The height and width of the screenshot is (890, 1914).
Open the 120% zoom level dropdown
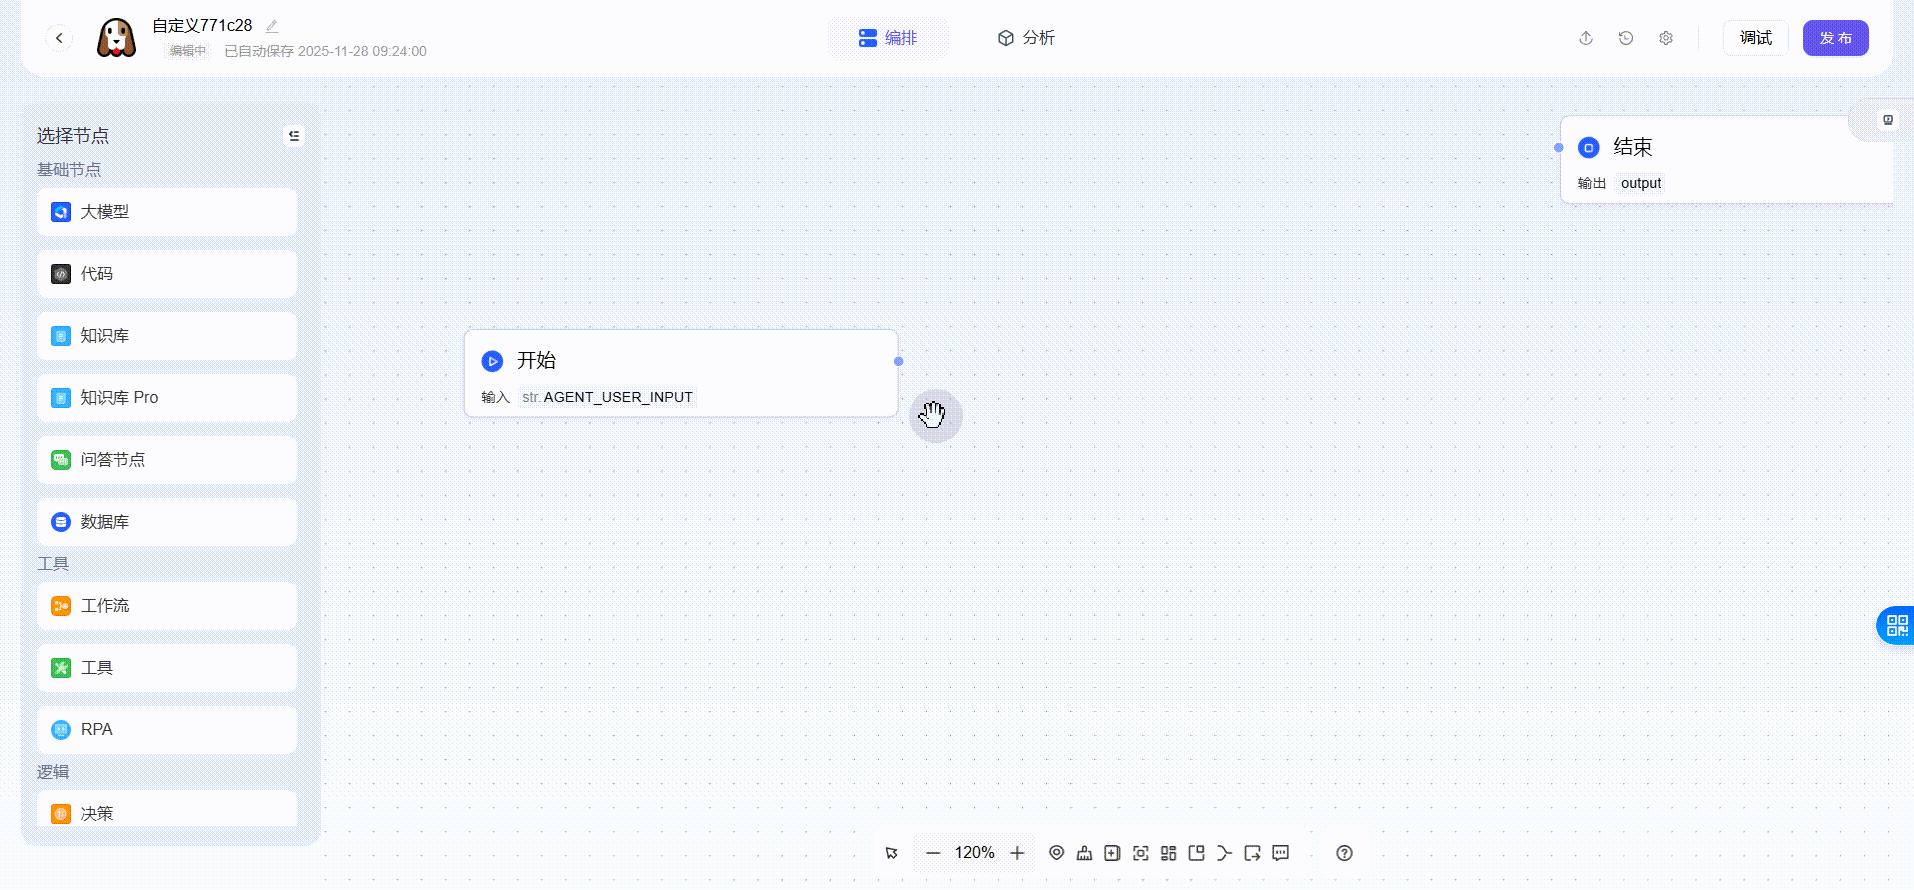point(974,853)
